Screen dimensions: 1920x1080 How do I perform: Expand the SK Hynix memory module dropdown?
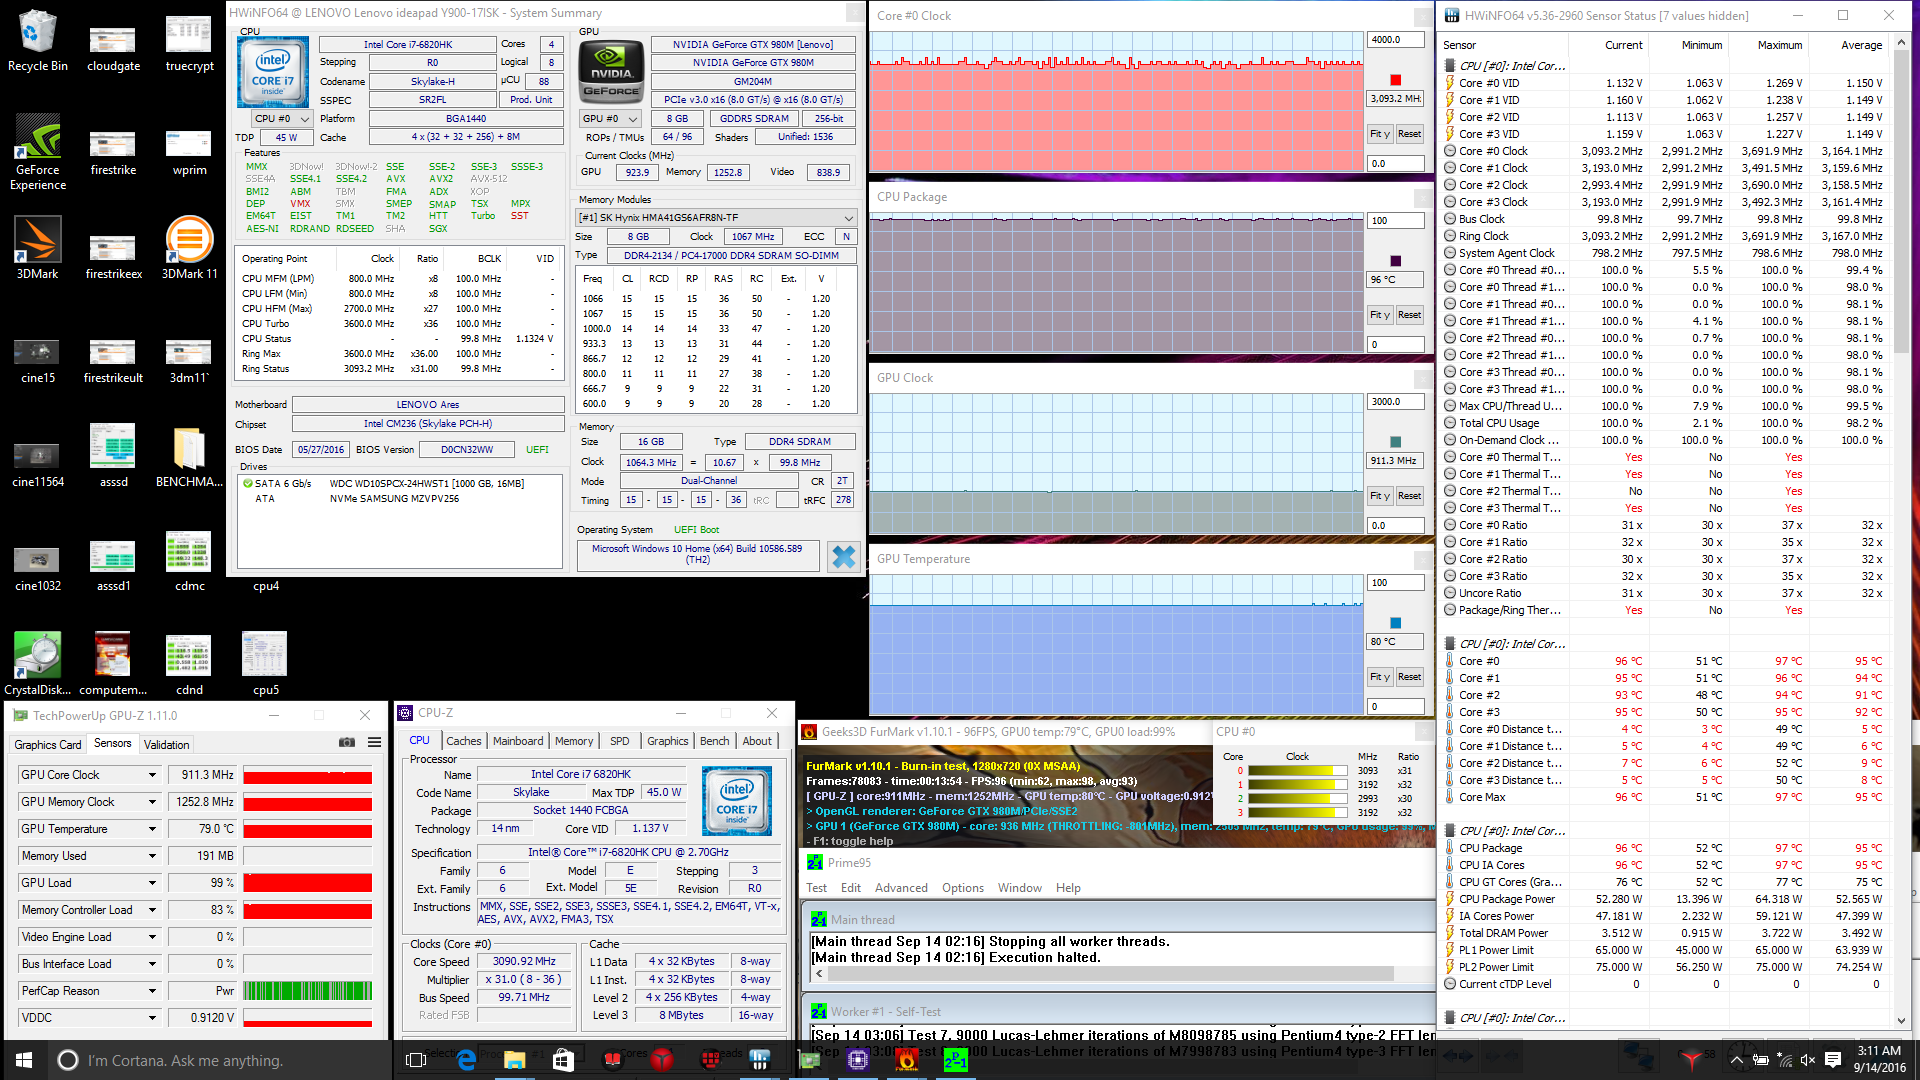[848, 217]
